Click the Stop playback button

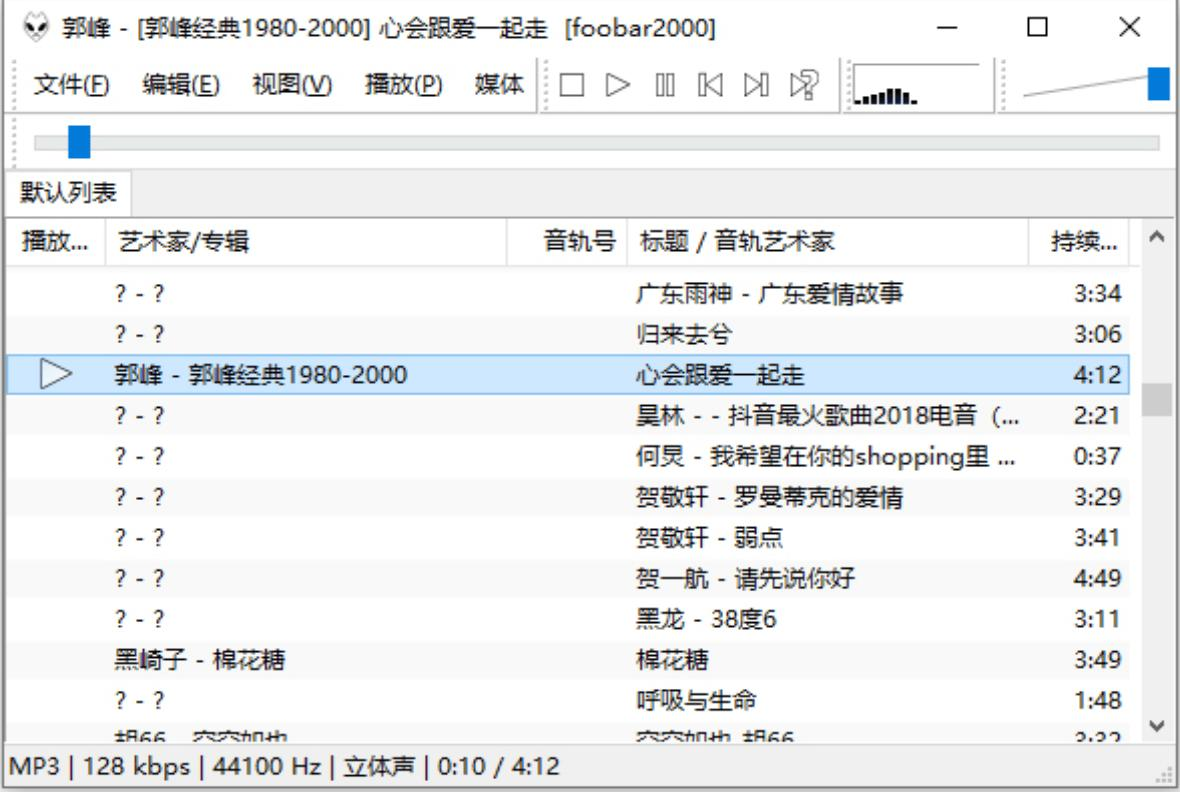[x=572, y=84]
